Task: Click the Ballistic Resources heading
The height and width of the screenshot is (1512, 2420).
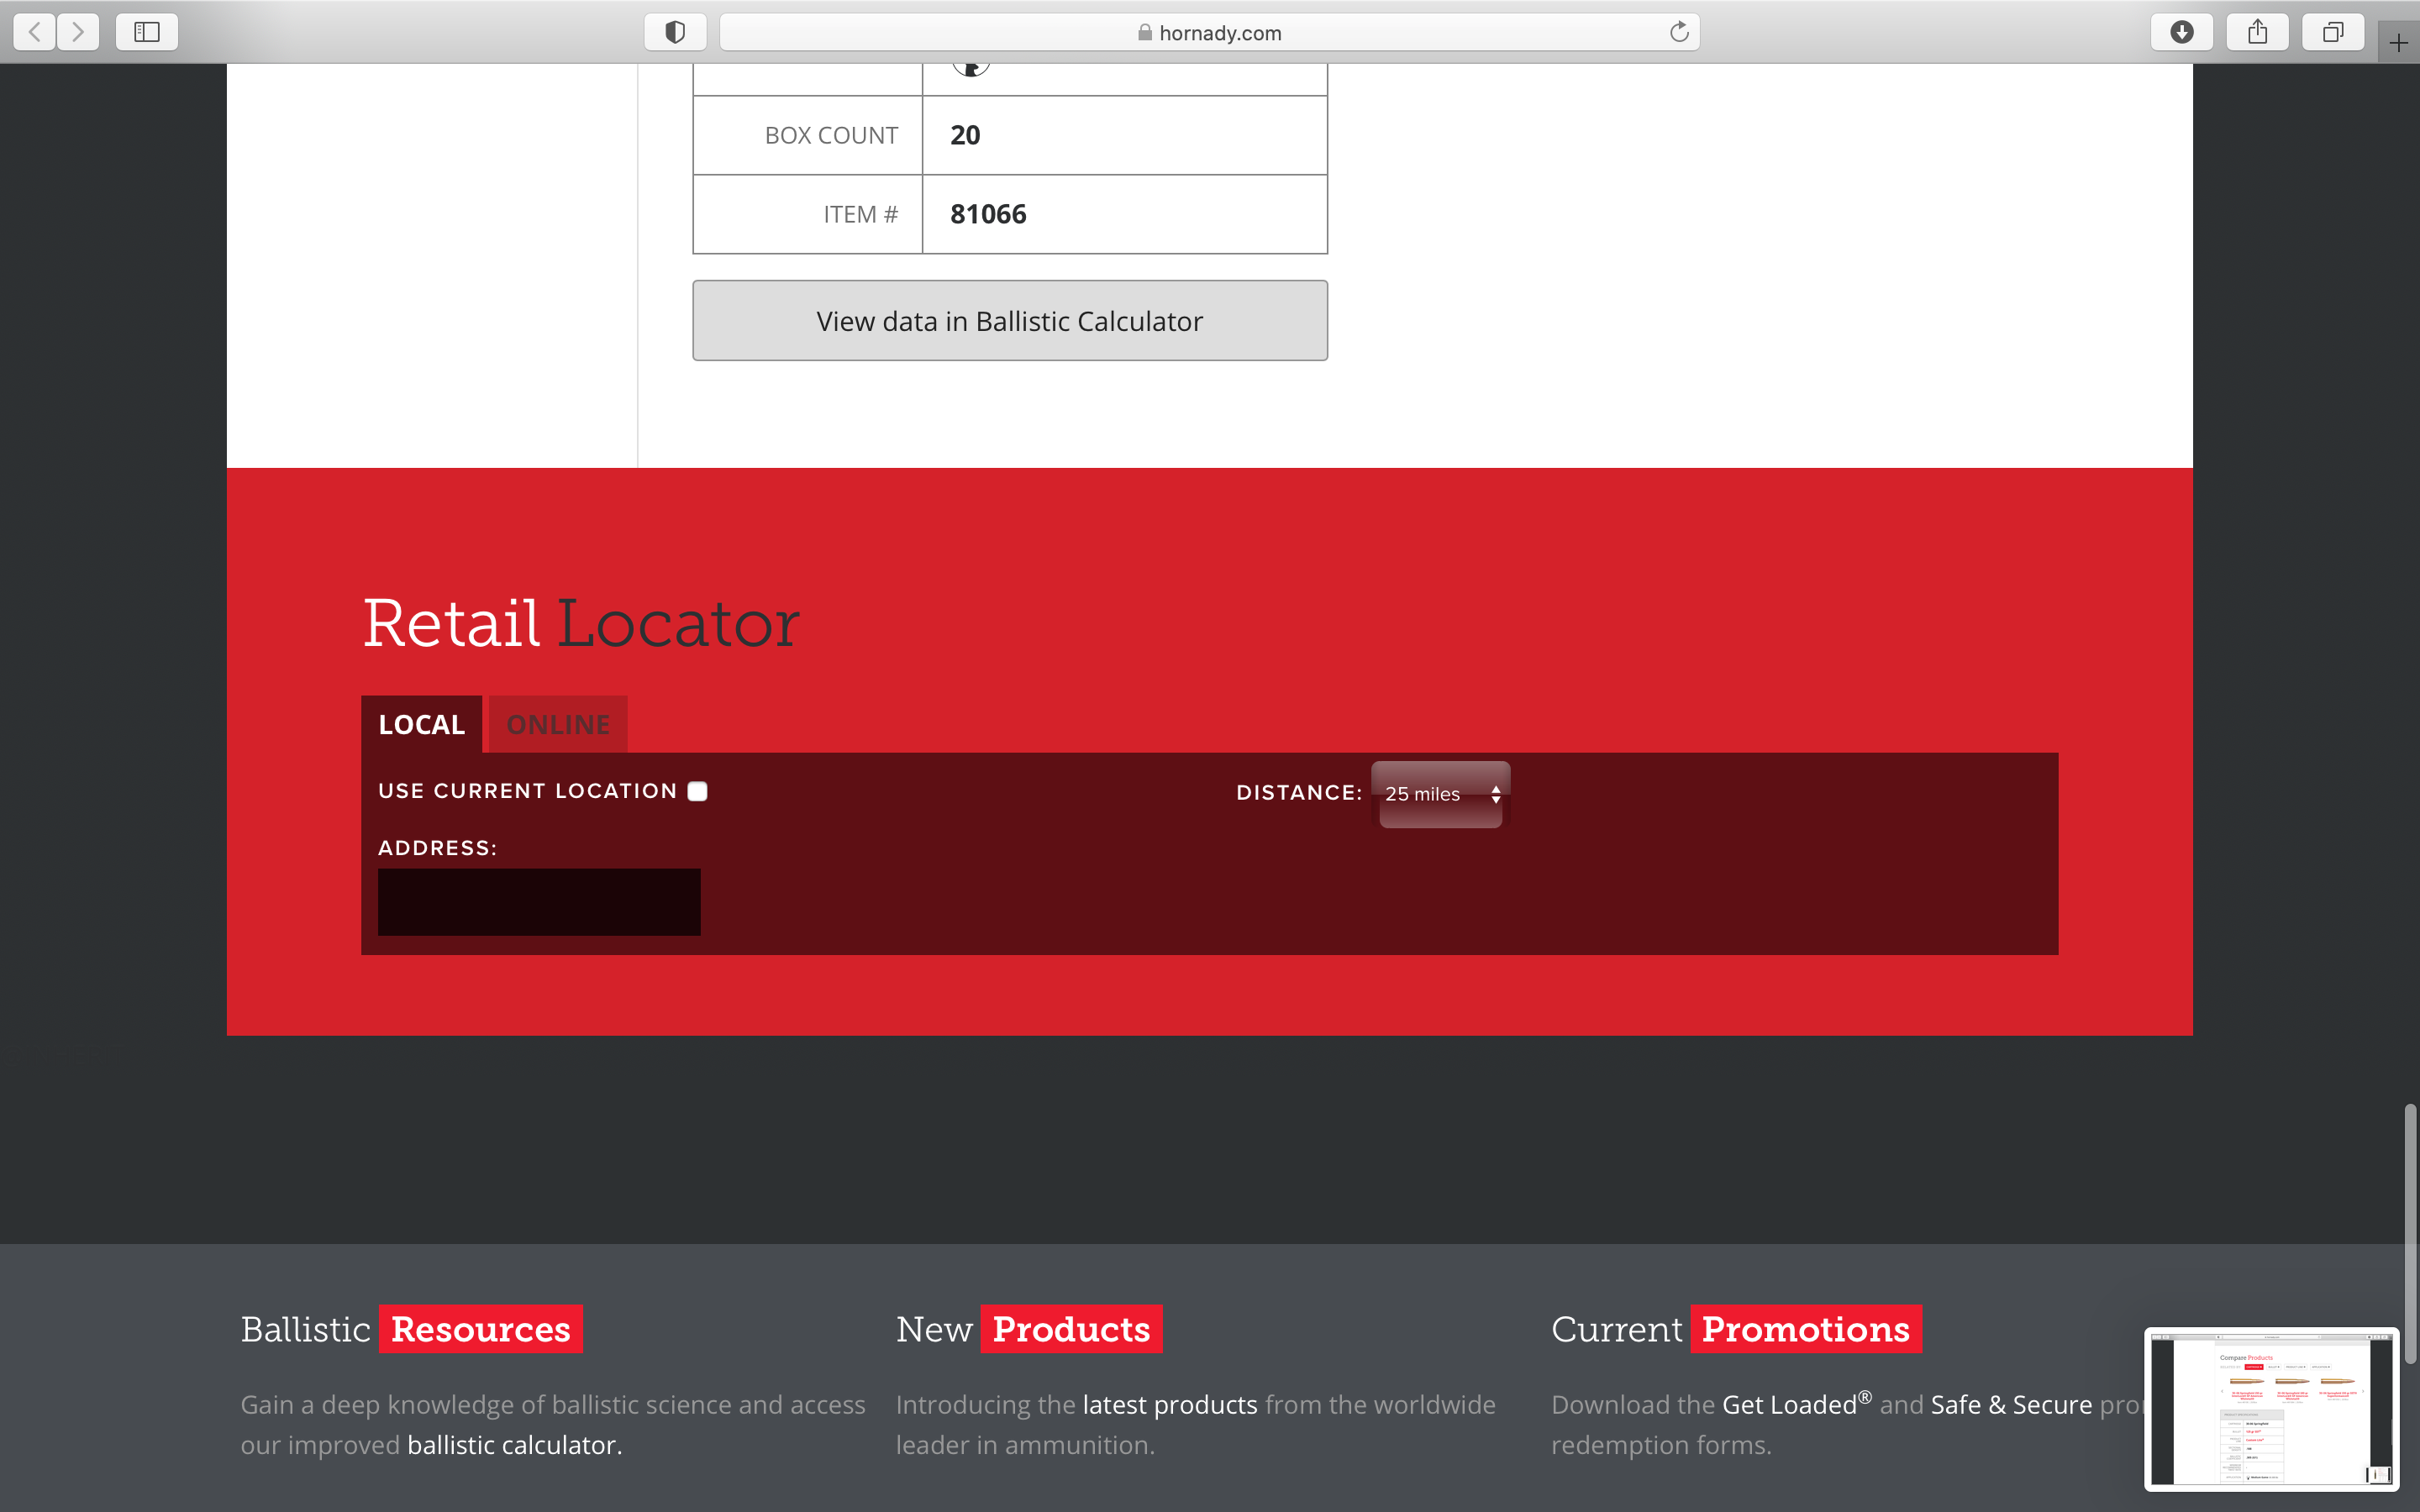Action: (411, 1329)
